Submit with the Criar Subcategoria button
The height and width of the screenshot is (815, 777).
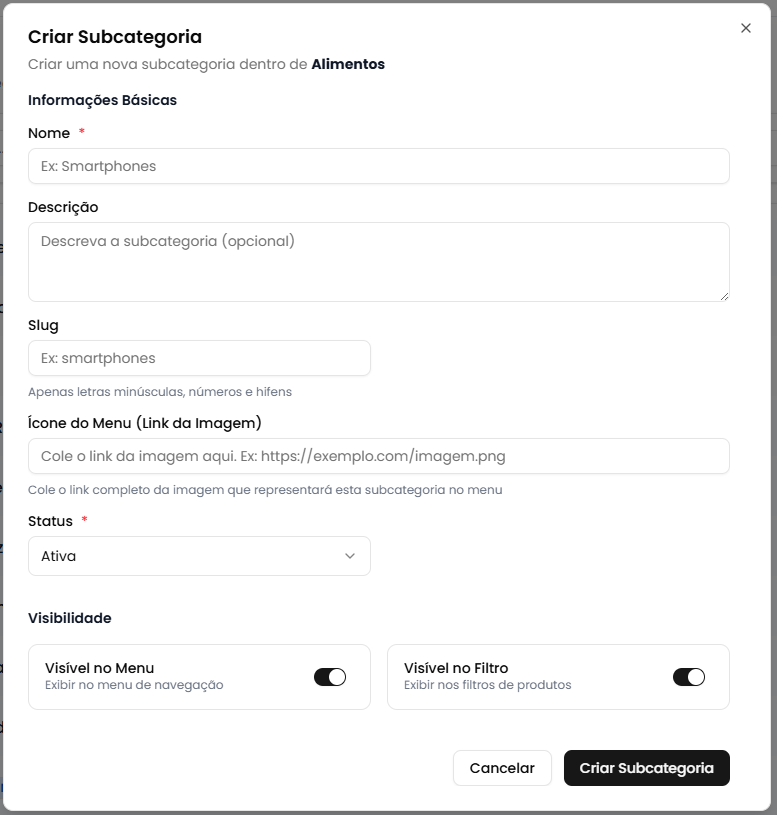(646, 768)
